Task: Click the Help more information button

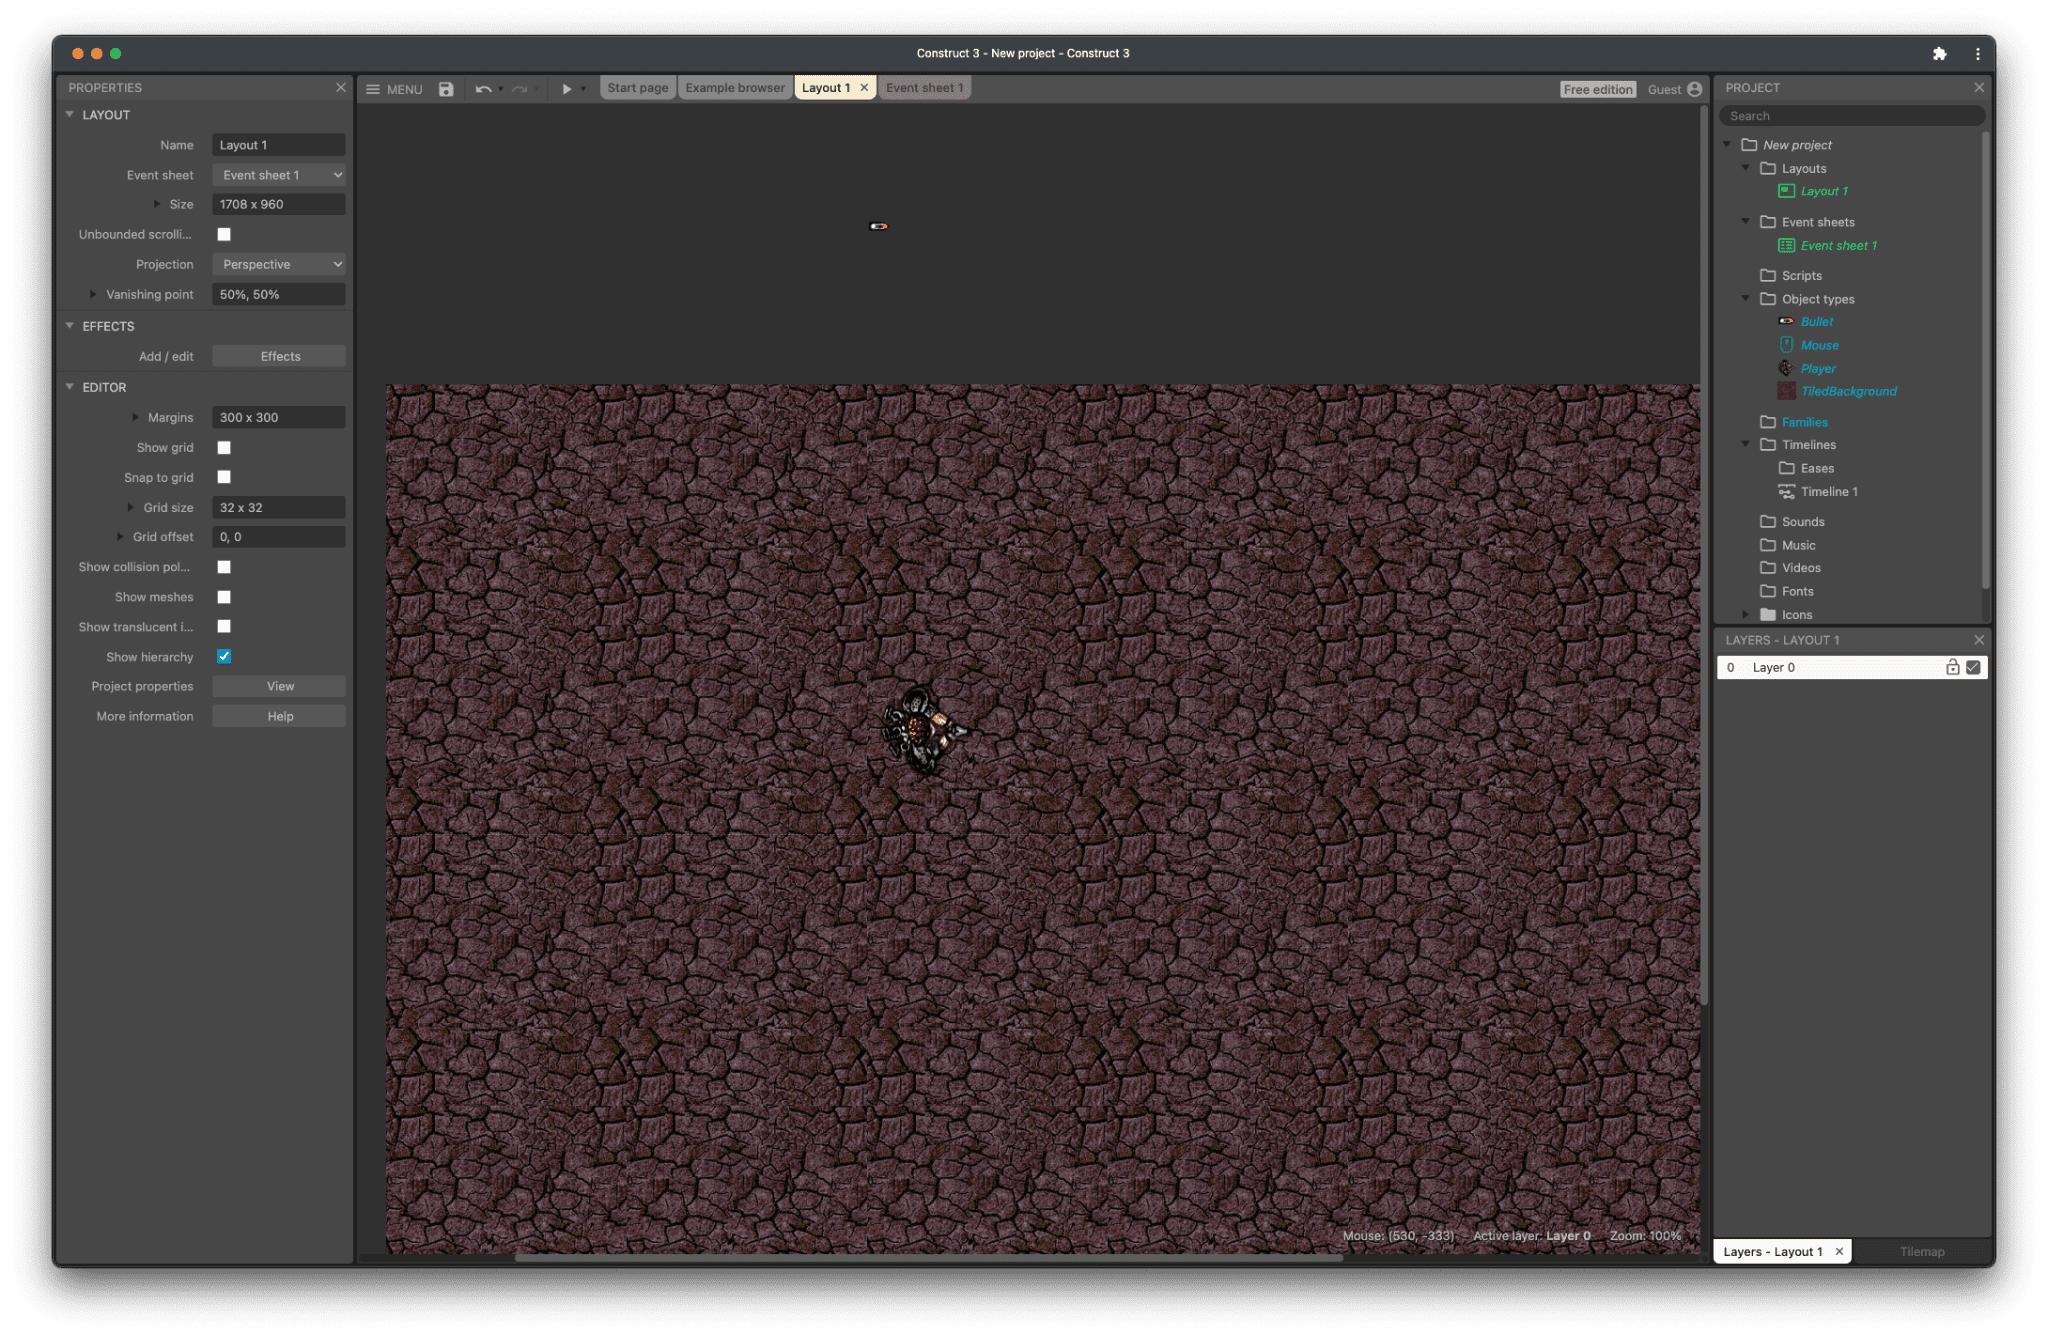Action: coord(279,716)
